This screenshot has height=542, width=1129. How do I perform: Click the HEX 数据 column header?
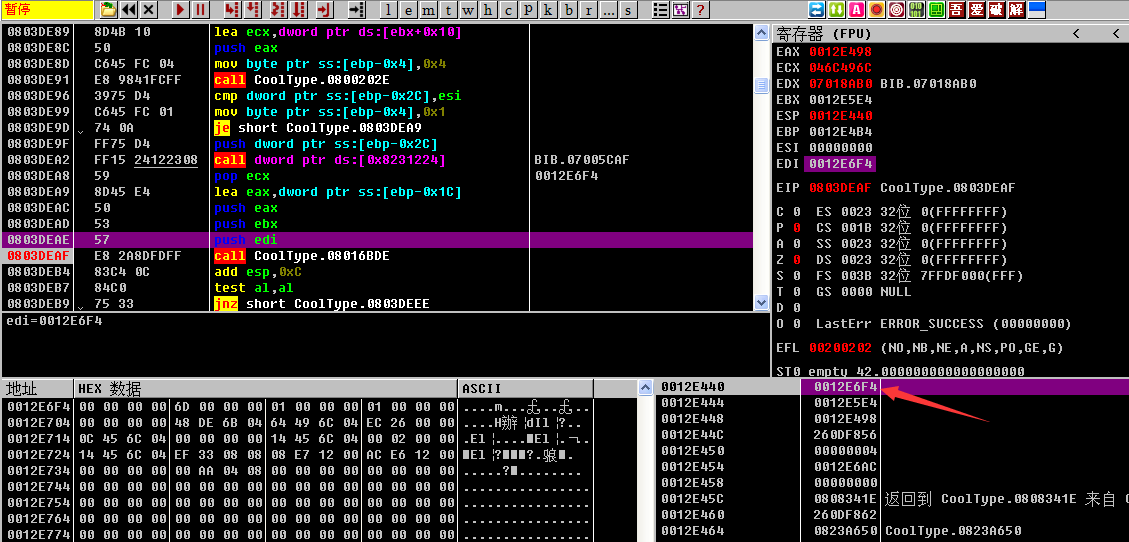click(110, 389)
